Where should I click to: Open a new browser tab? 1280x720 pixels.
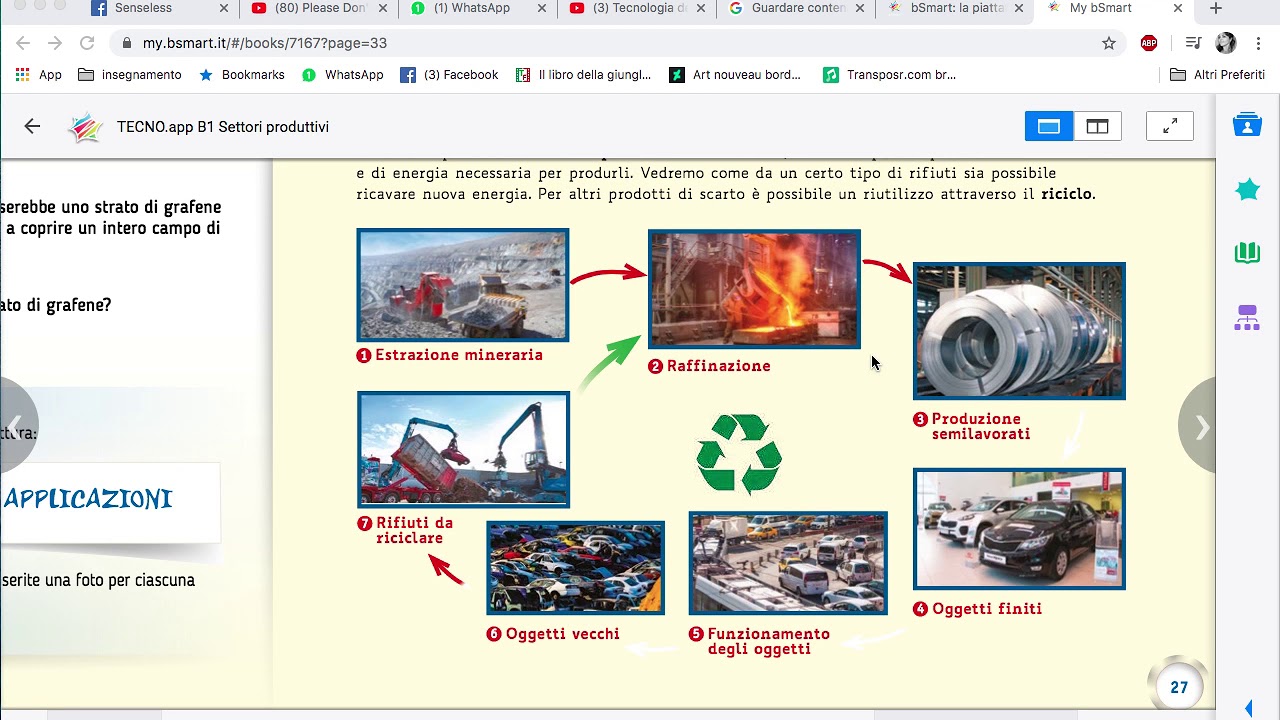tap(1216, 8)
